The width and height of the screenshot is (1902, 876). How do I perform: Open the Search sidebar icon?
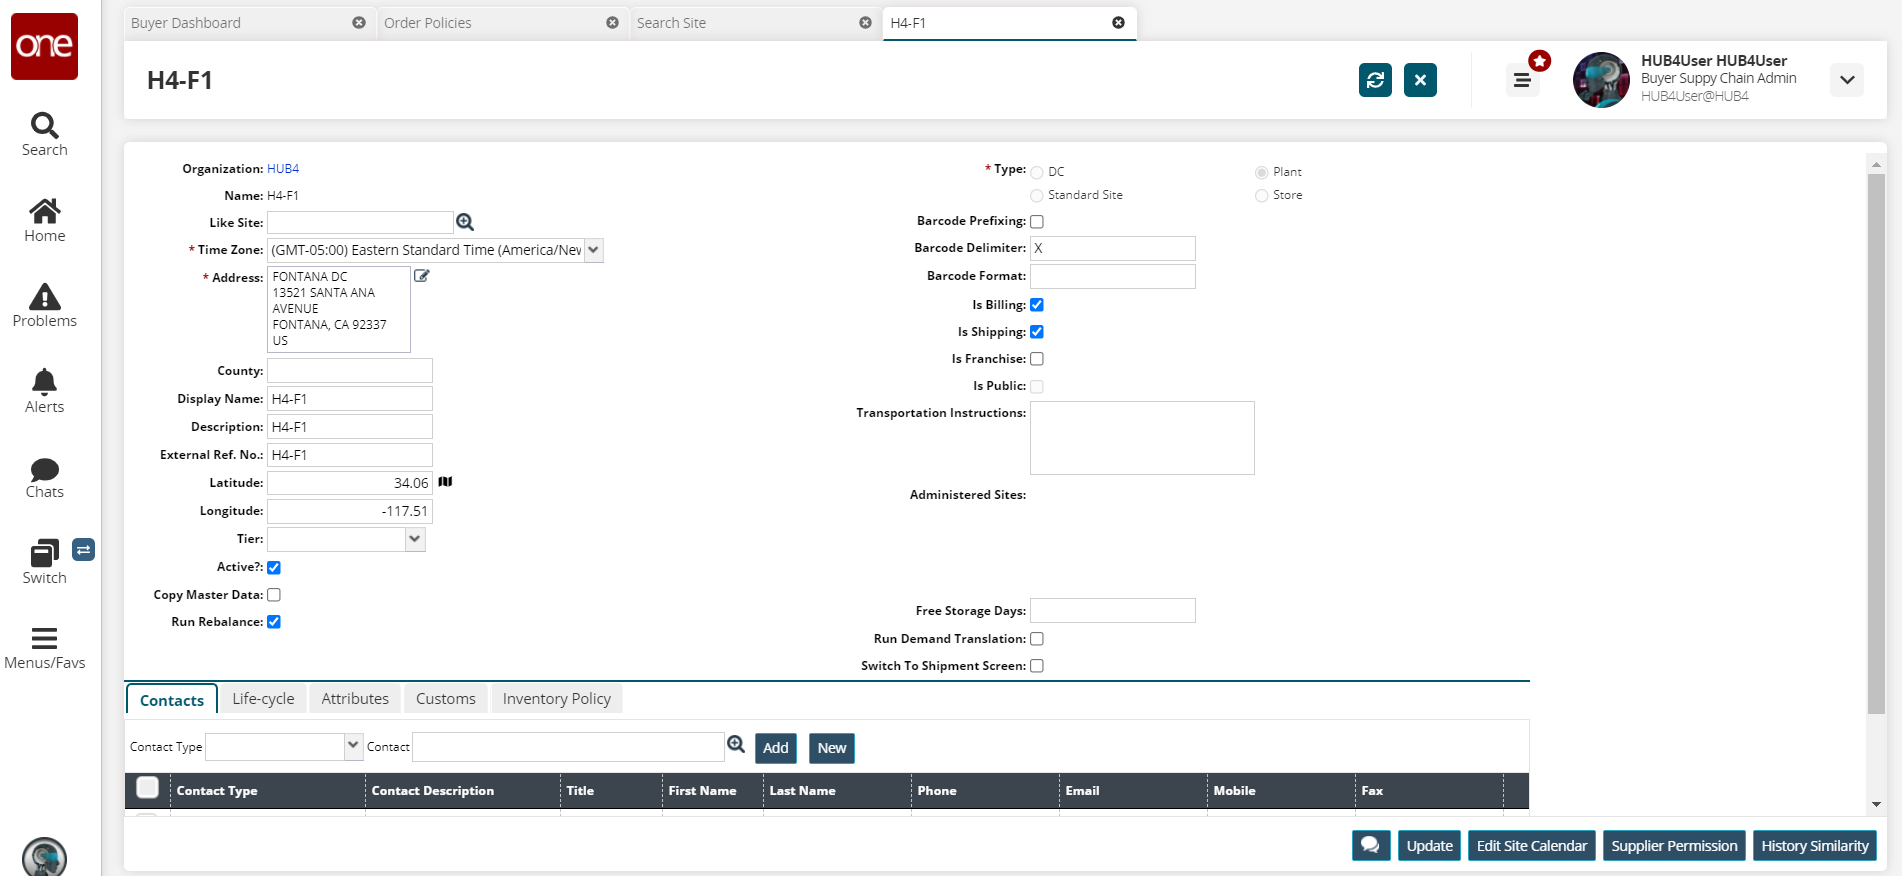click(x=44, y=125)
